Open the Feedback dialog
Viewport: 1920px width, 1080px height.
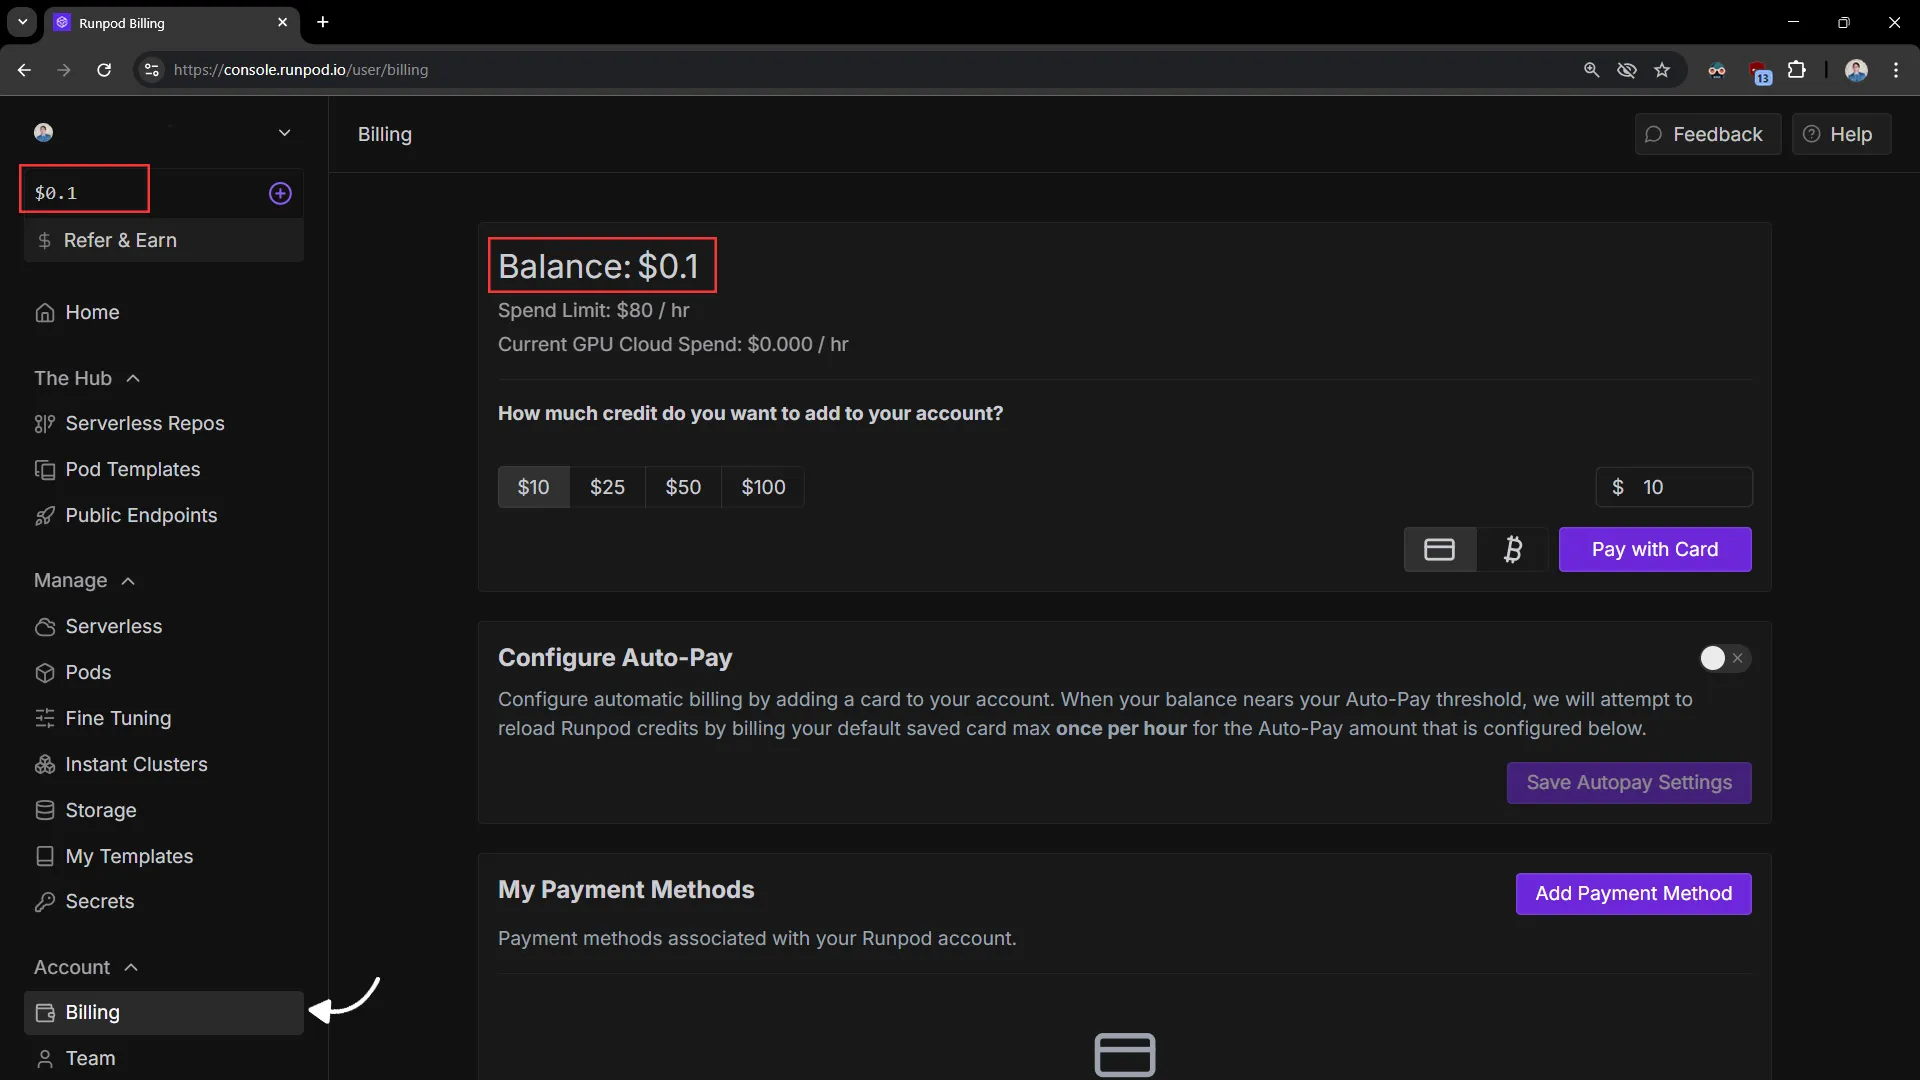coord(1706,133)
